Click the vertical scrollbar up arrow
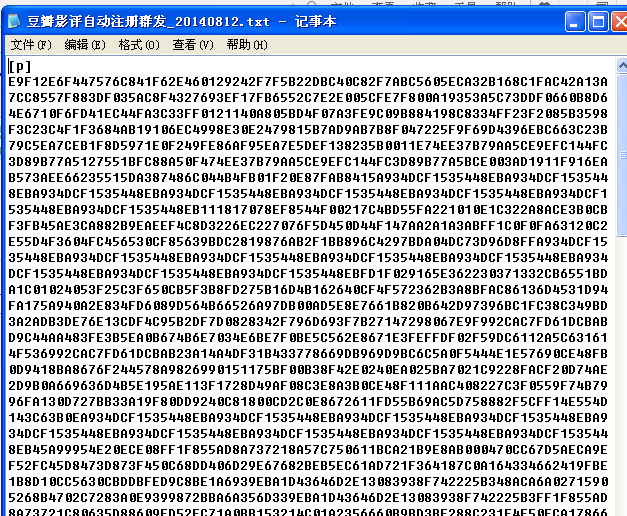The width and height of the screenshot is (627, 516). coord(622,65)
